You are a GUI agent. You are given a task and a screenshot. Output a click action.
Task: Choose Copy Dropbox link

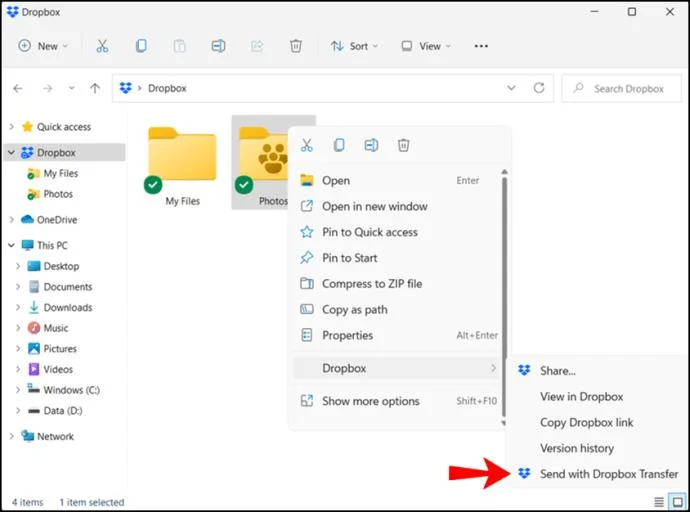(x=597, y=422)
